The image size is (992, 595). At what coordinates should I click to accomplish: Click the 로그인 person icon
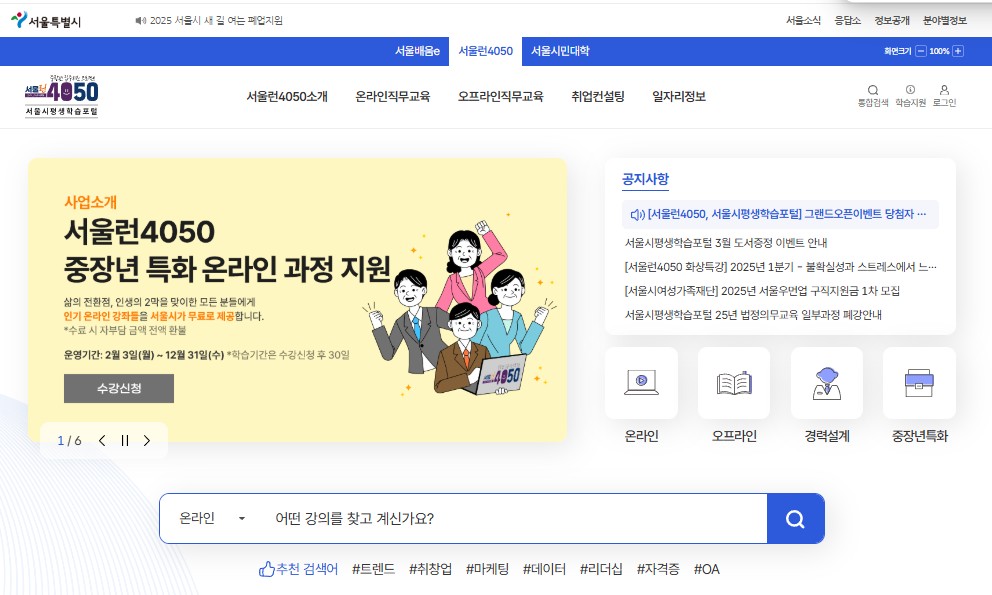[x=945, y=88]
